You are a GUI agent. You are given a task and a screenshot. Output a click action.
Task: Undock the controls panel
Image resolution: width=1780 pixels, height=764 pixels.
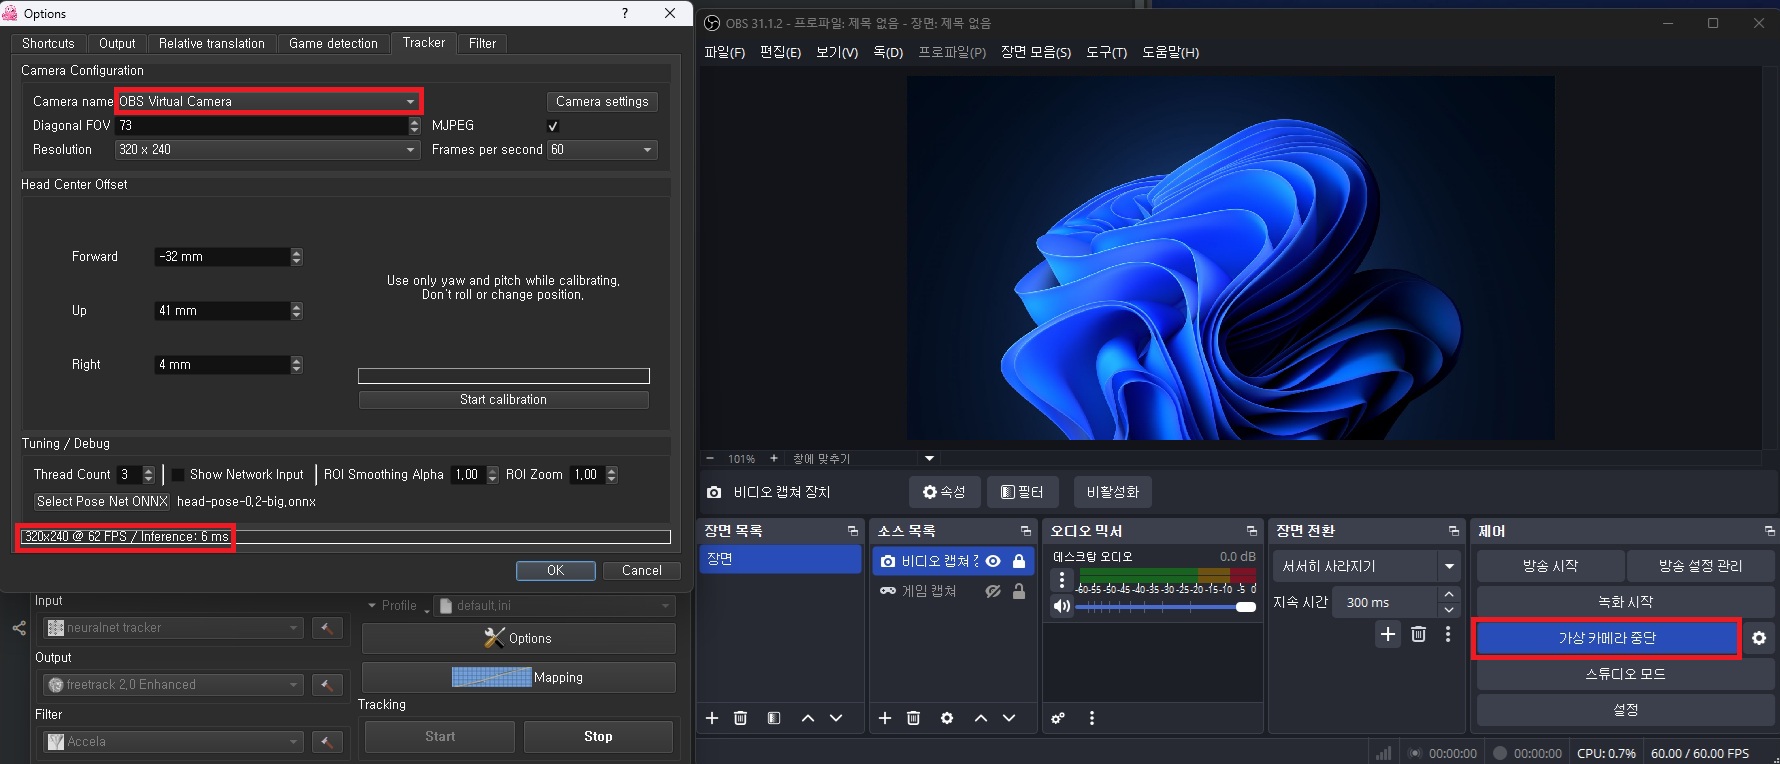(x=1769, y=531)
